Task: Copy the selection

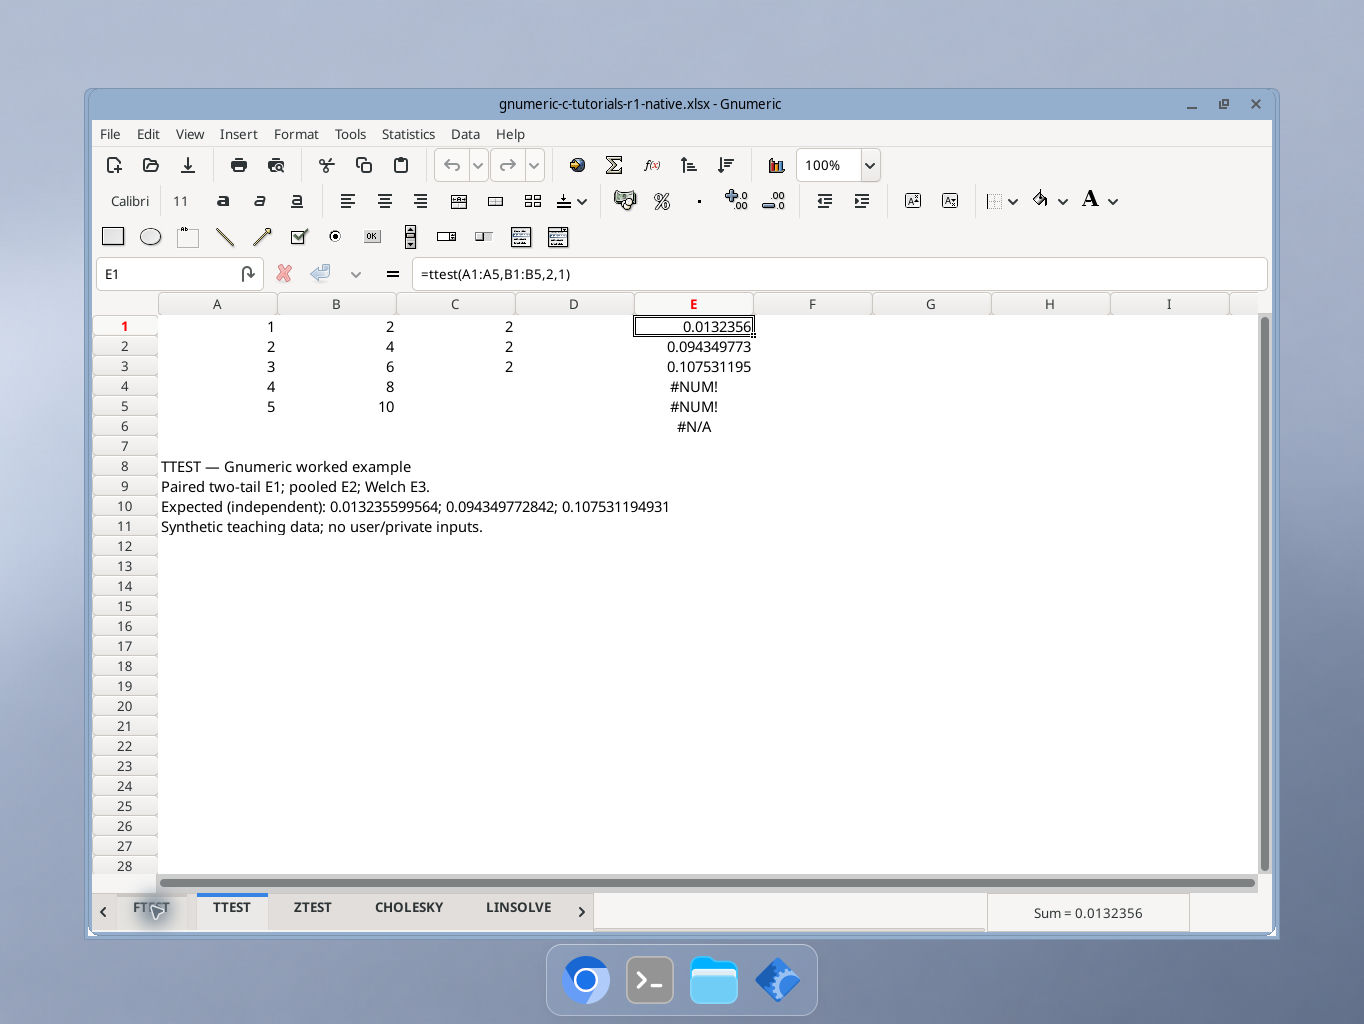Action: click(364, 165)
